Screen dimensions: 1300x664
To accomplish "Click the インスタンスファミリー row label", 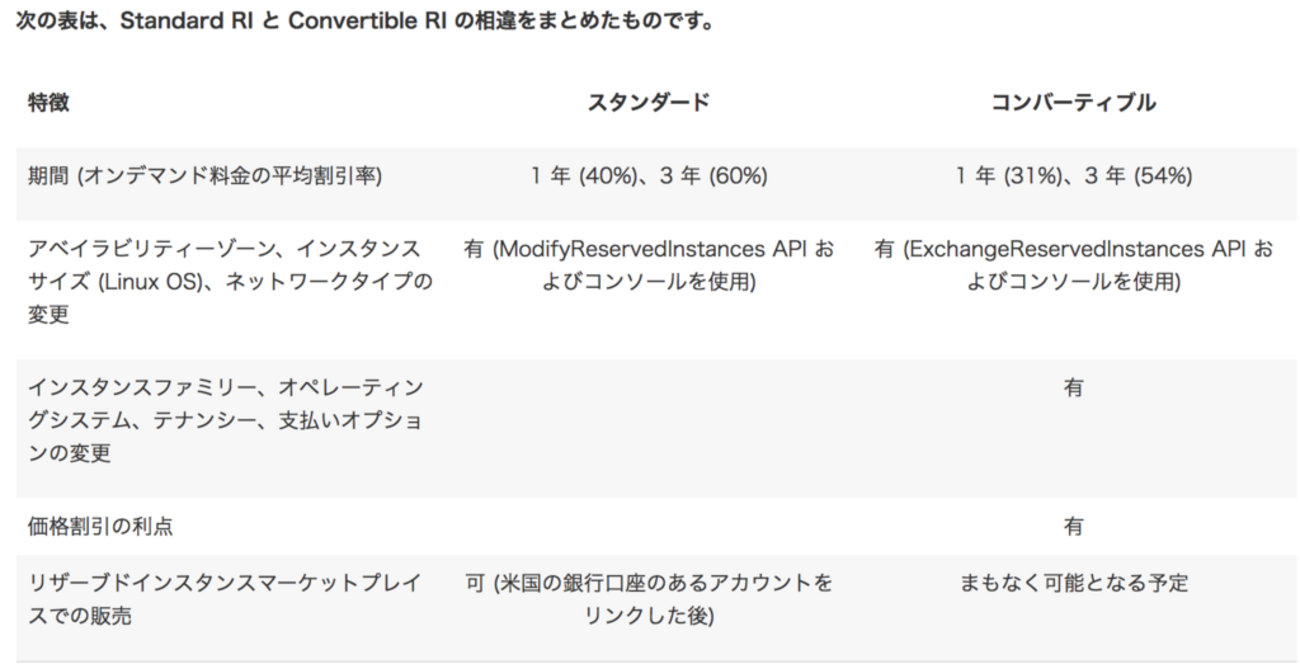I will coord(225,420).
